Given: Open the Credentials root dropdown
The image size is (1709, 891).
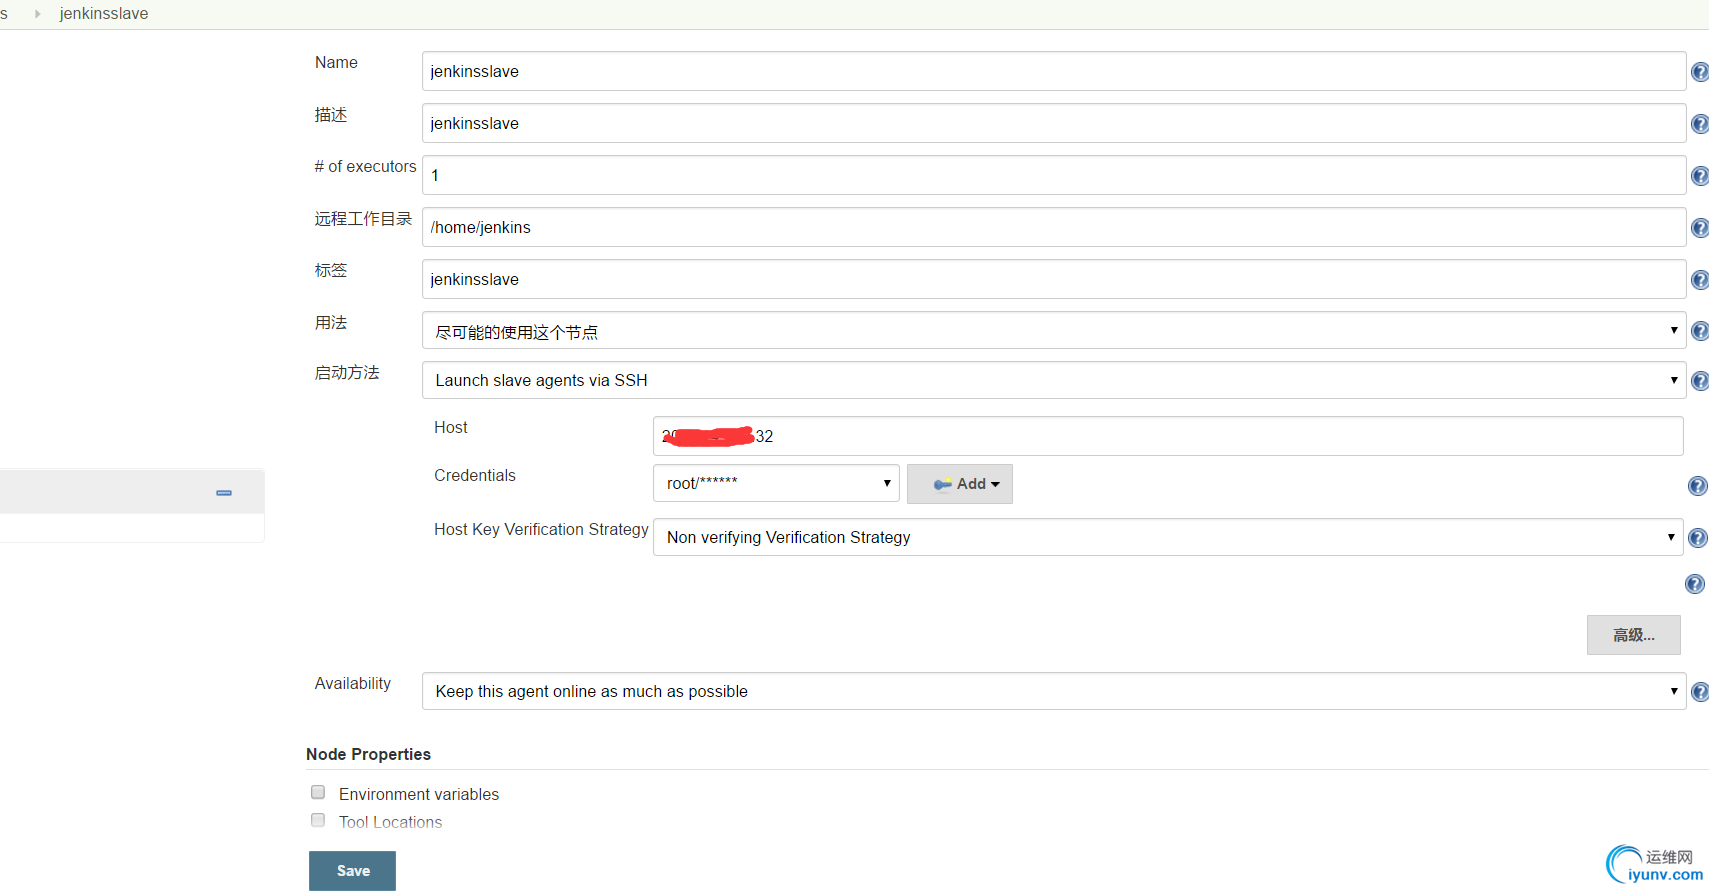Looking at the screenshot, I should coord(776,483).
